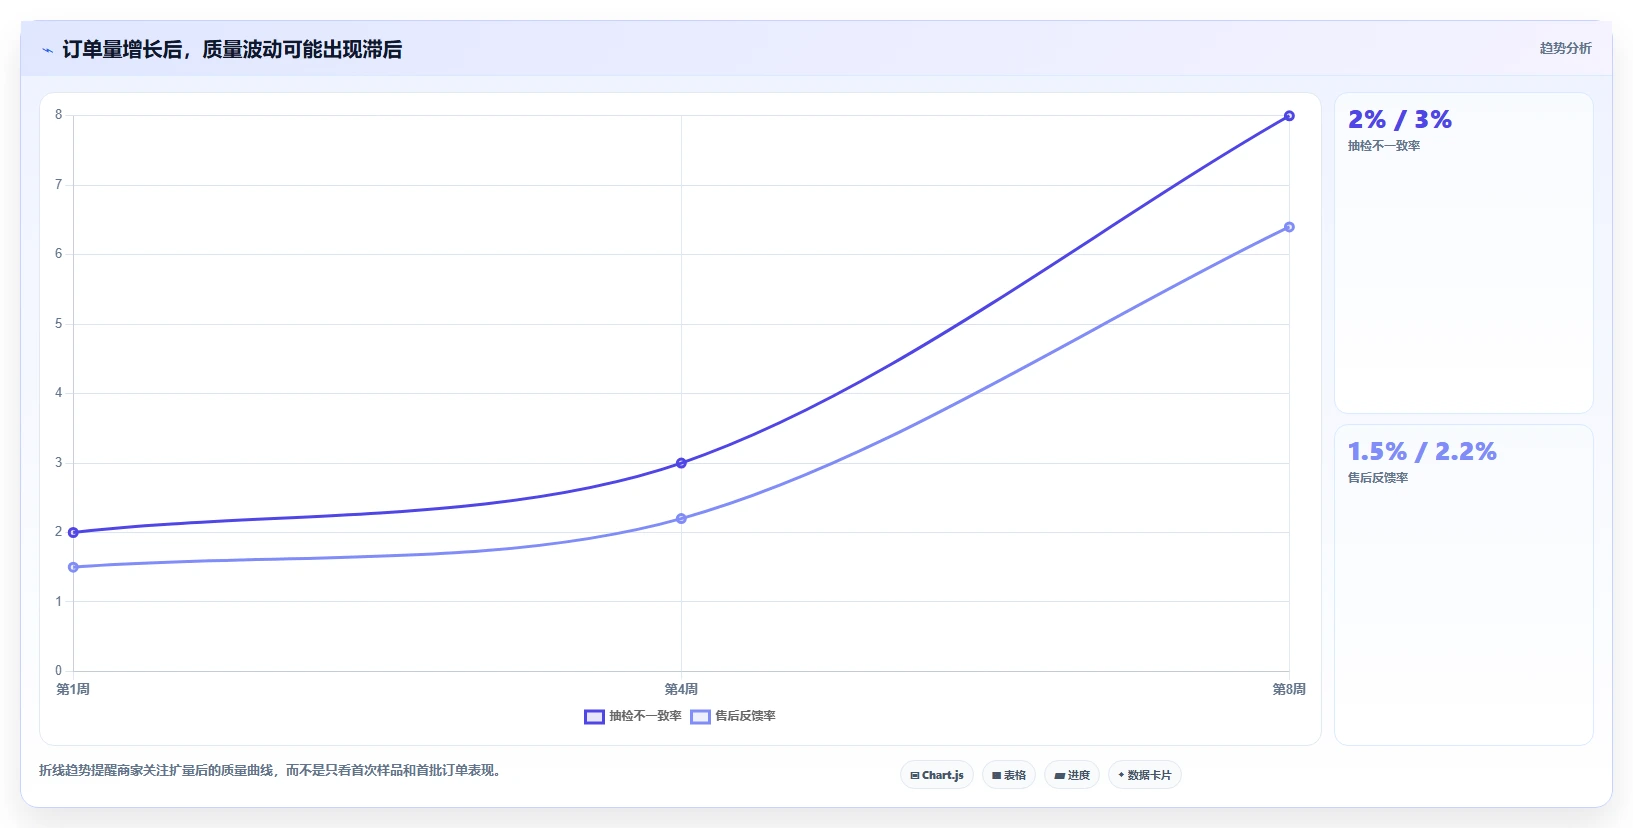Click the 售后反馈率 card label
Image resolution: width=1633 pixels, height=828 pixels.
(1377, 478)
